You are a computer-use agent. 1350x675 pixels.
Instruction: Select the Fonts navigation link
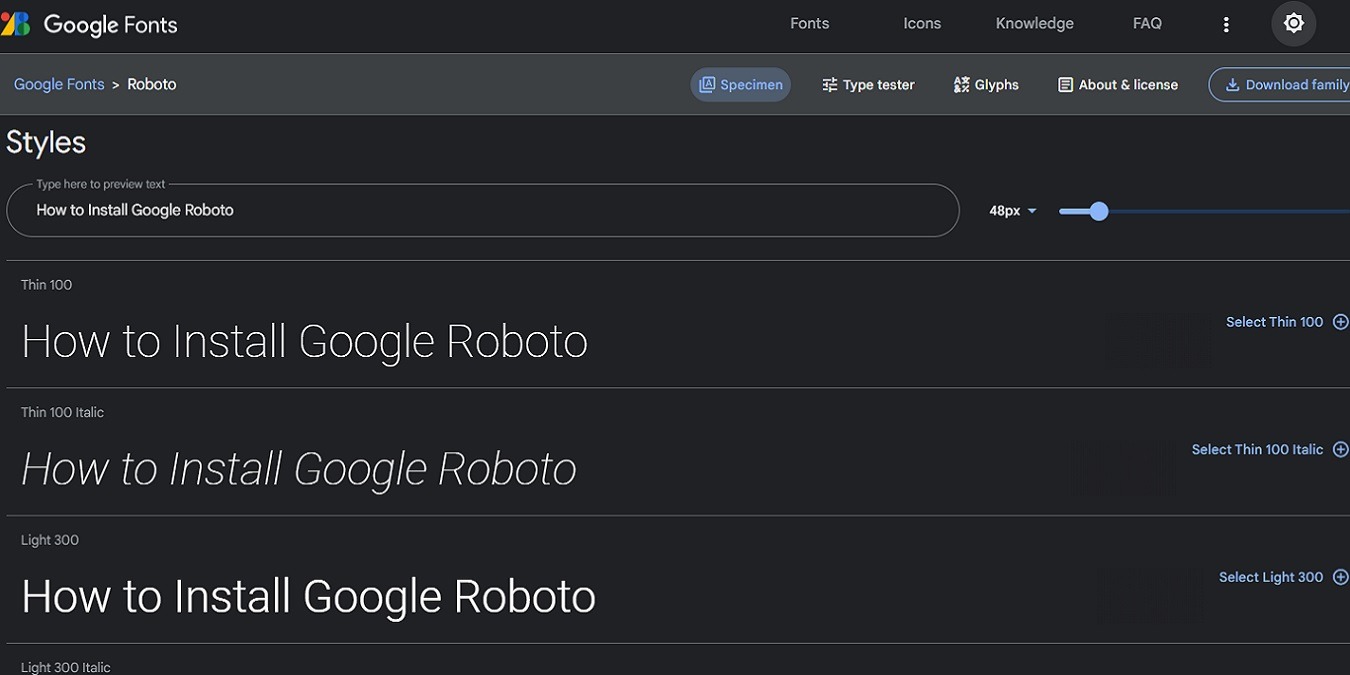[809, 22]
